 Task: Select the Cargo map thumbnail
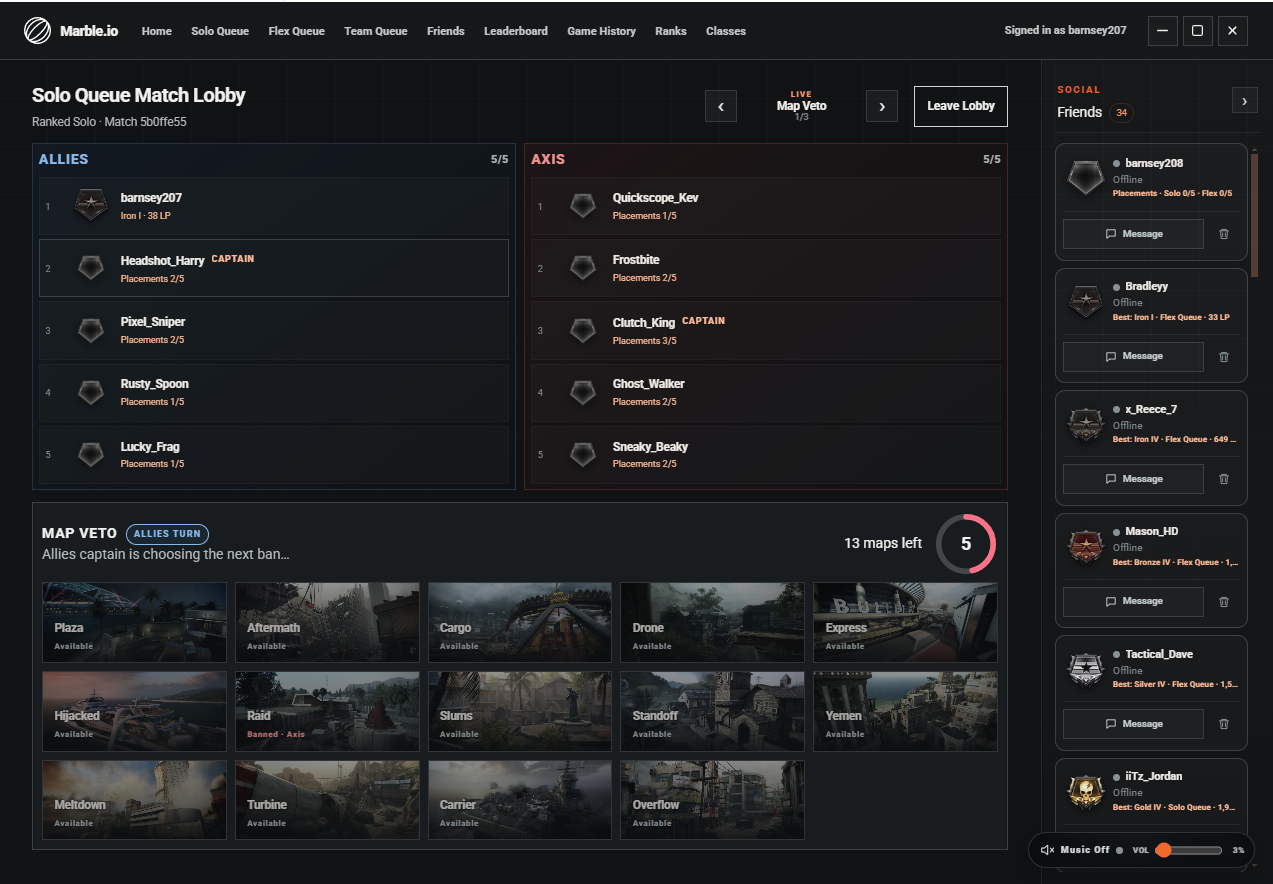(520, 622)
